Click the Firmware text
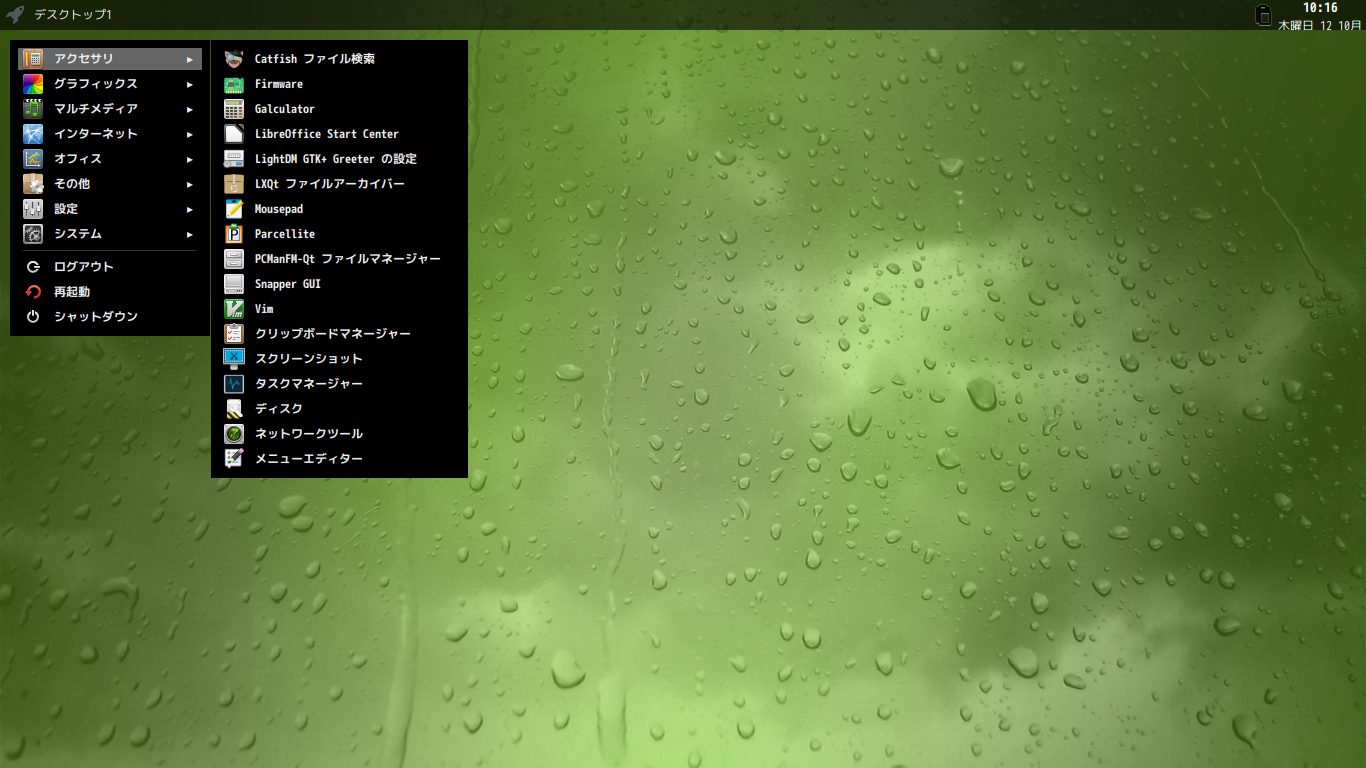The image size is (1366, 768). 279,84
